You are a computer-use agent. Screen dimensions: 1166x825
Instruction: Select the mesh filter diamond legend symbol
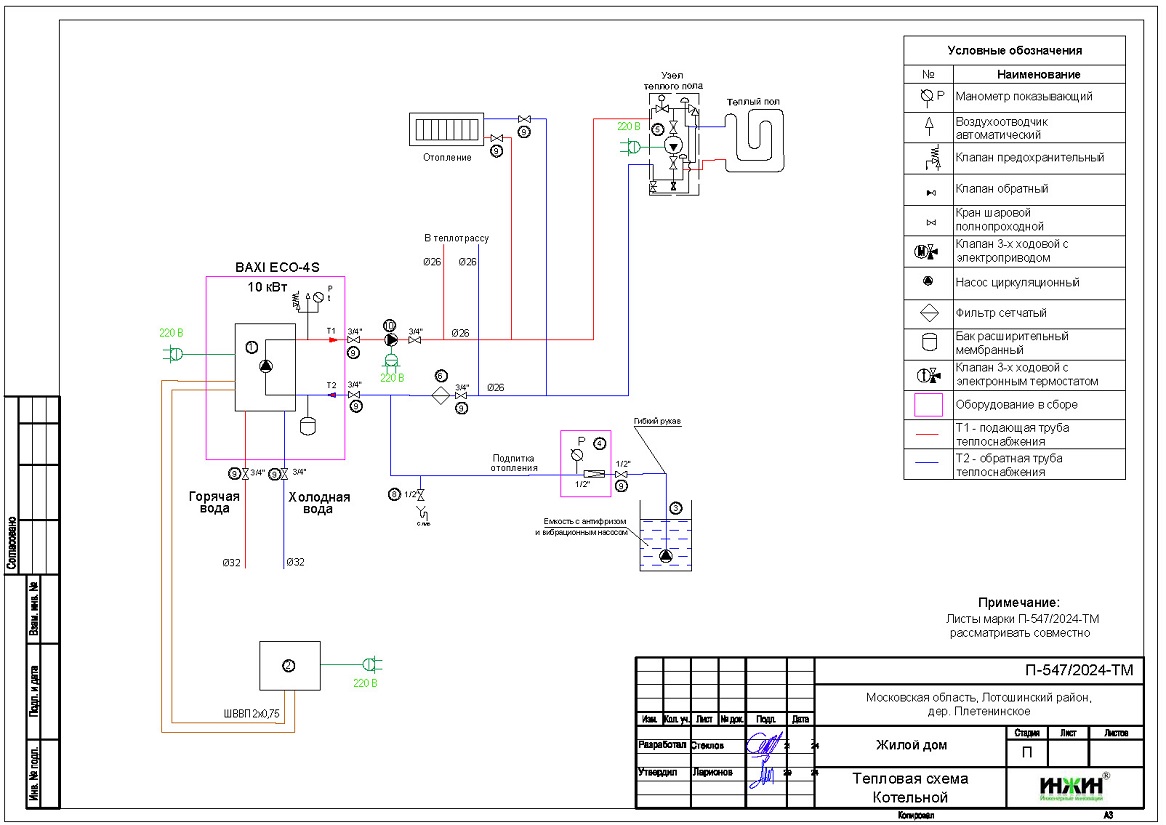coord(928,313)
